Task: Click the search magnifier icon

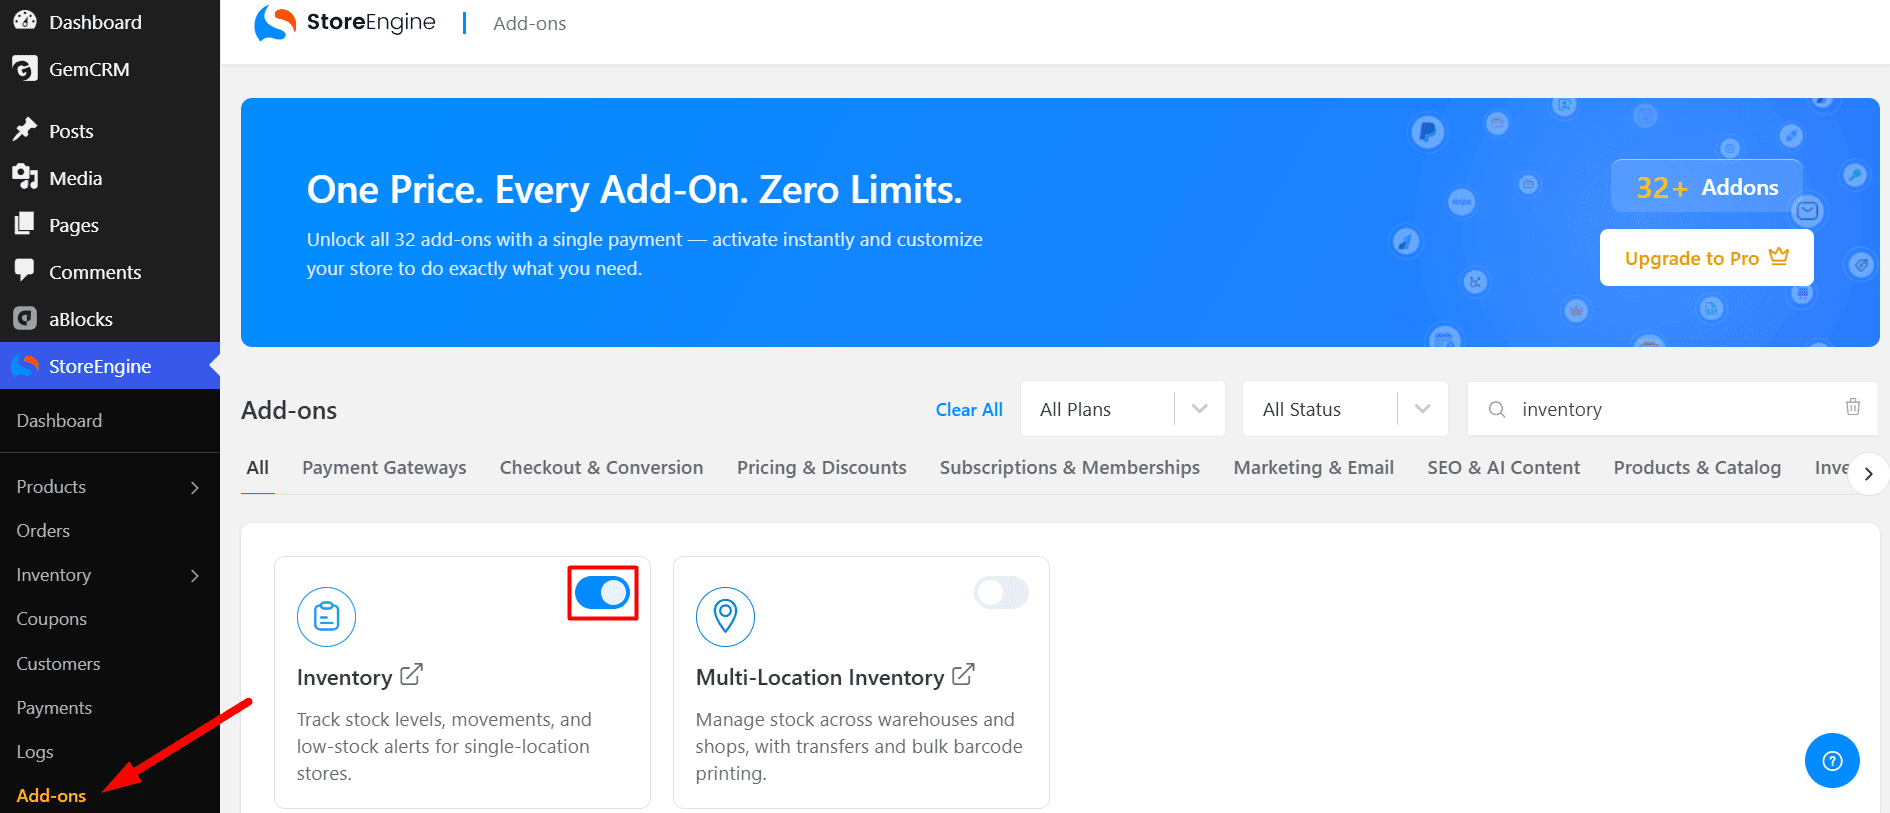Action: point(1497,409)
